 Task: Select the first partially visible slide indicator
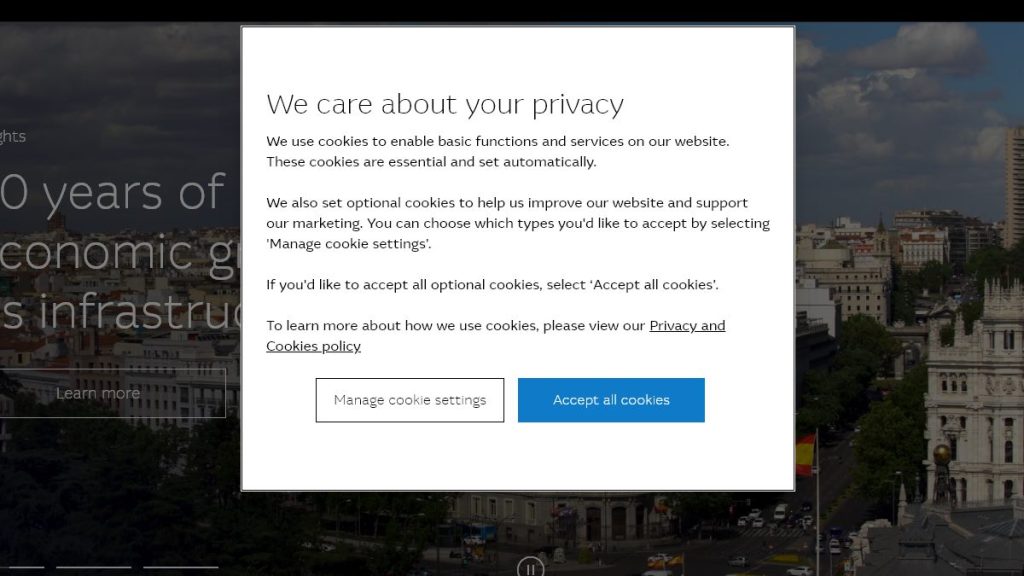click(x=22, y=567)
